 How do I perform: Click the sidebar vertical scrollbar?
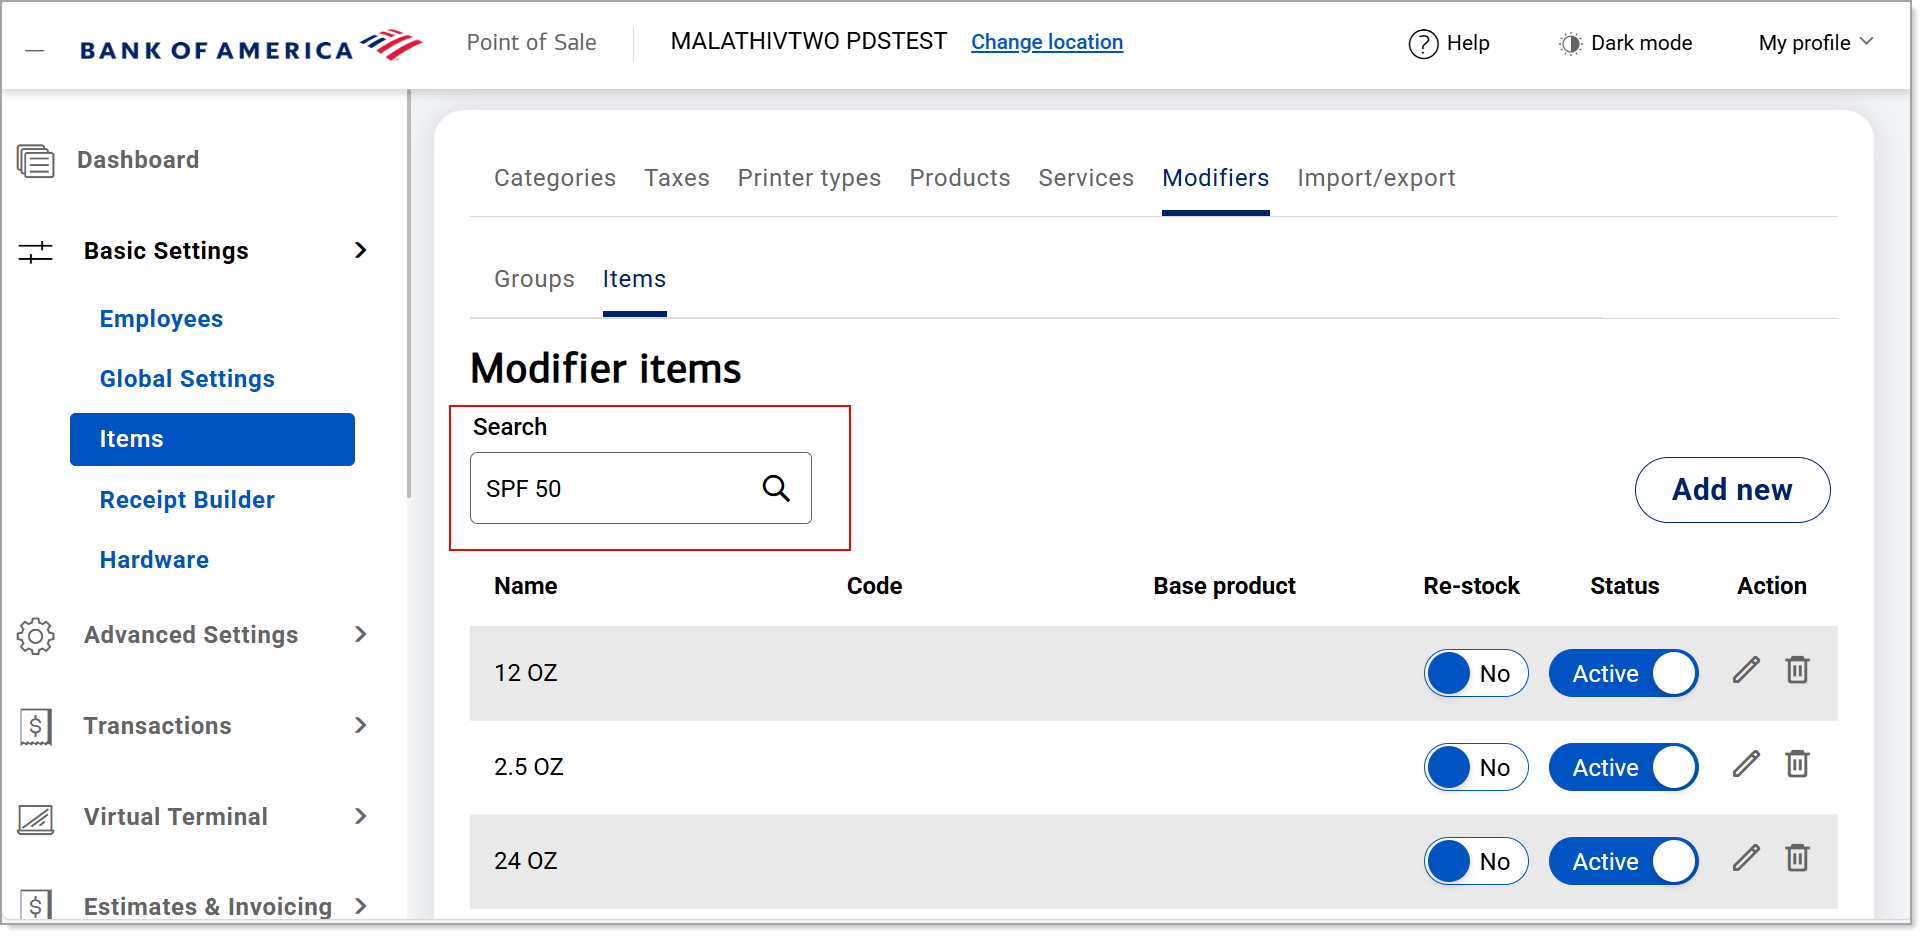click(x=408, y=294)
